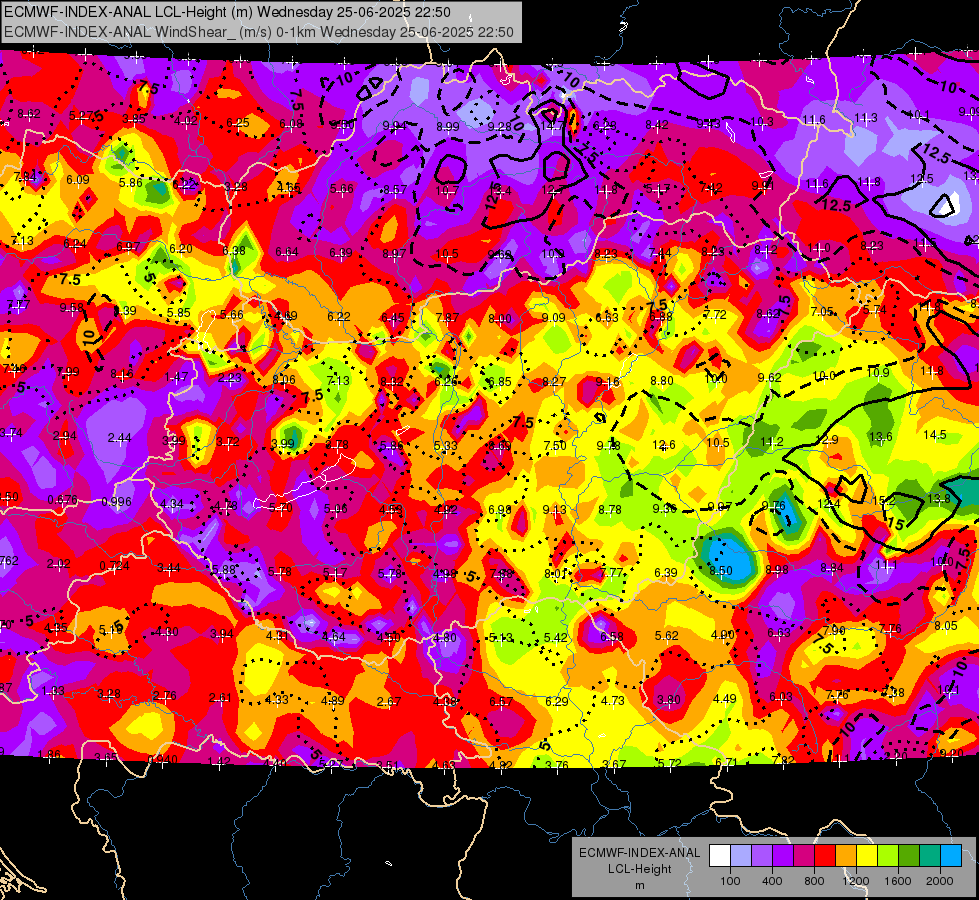Click the wind shear value 5.42
This screenshot has width=979, height=900.
coord(556,637)
